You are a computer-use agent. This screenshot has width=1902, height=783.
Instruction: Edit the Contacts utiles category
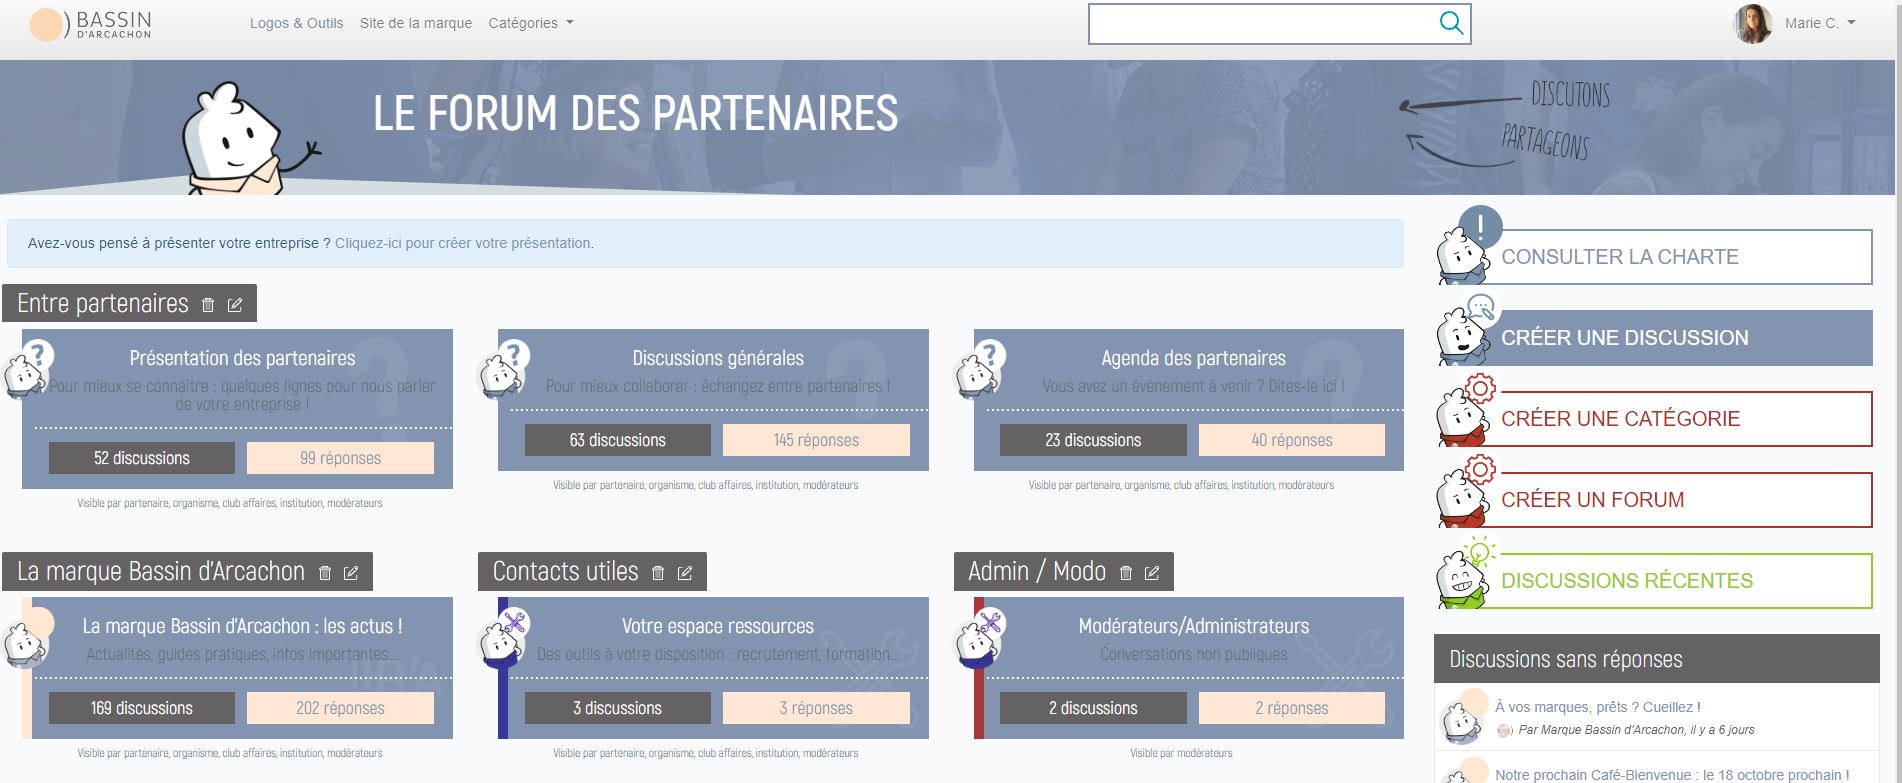(x=685, y=573)
